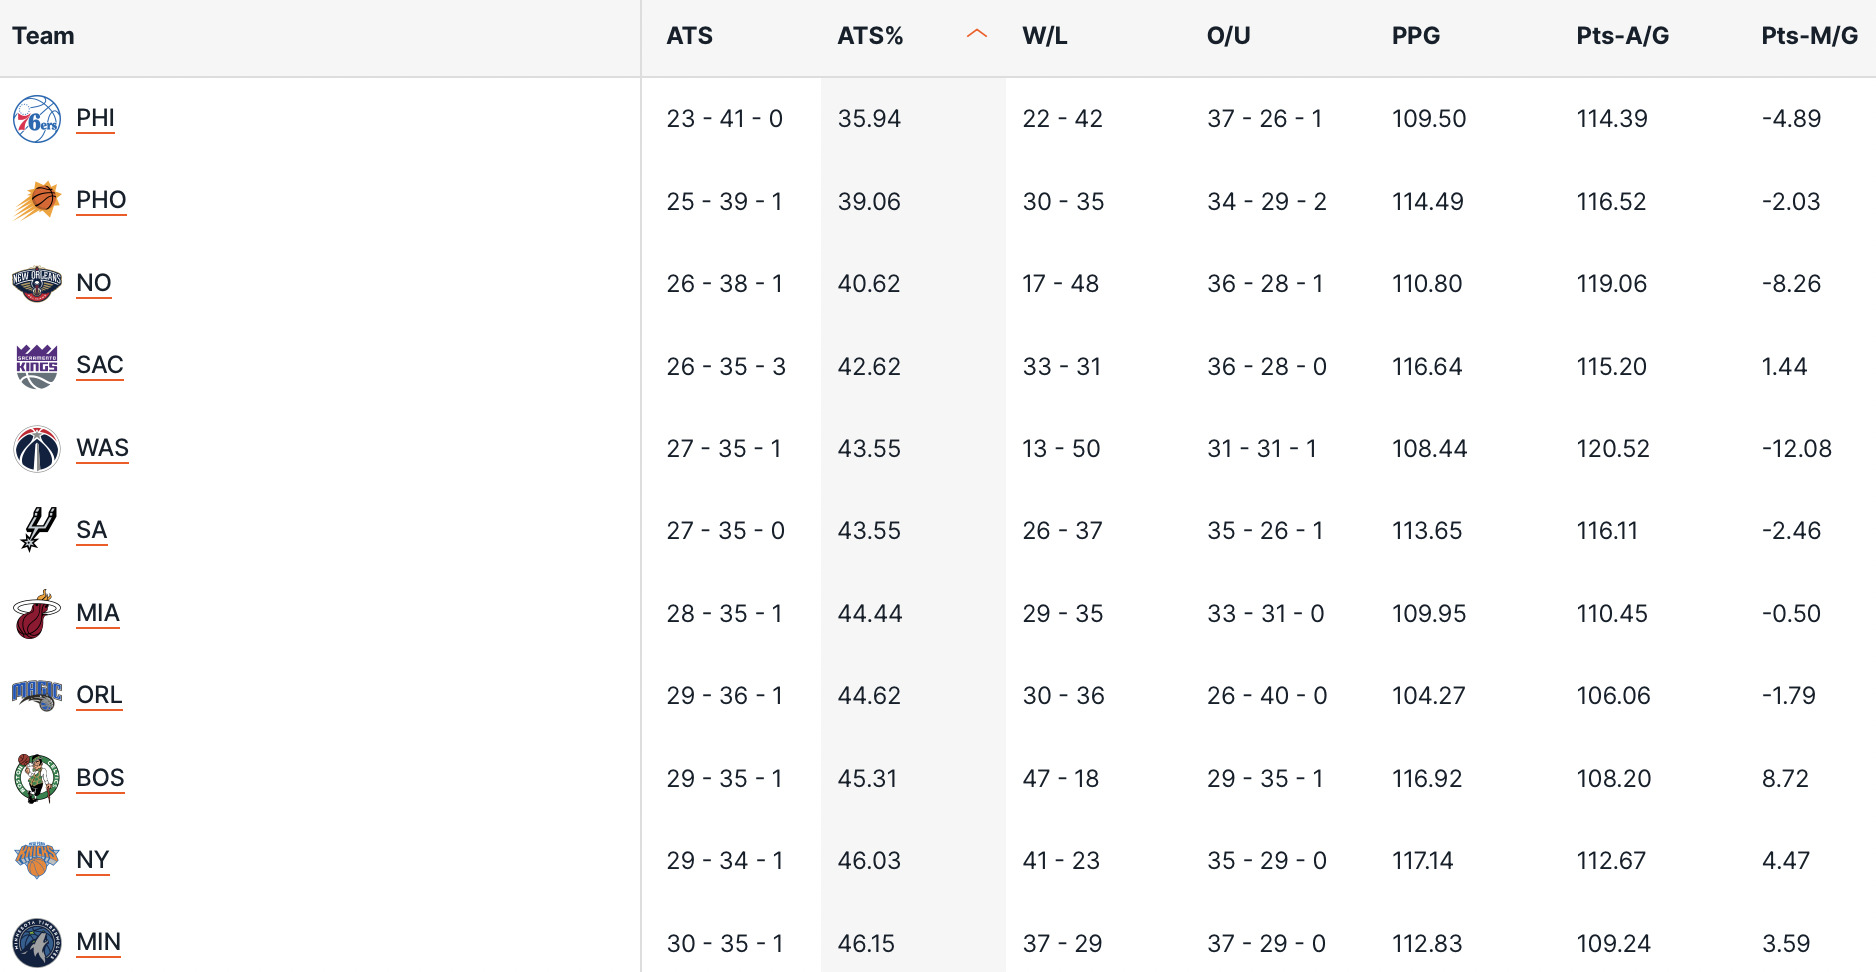Viewport: 1876px width, 972px height.
Task: Sort table by ATS column header
Action: pyautogui.click(x=689, y=36)
